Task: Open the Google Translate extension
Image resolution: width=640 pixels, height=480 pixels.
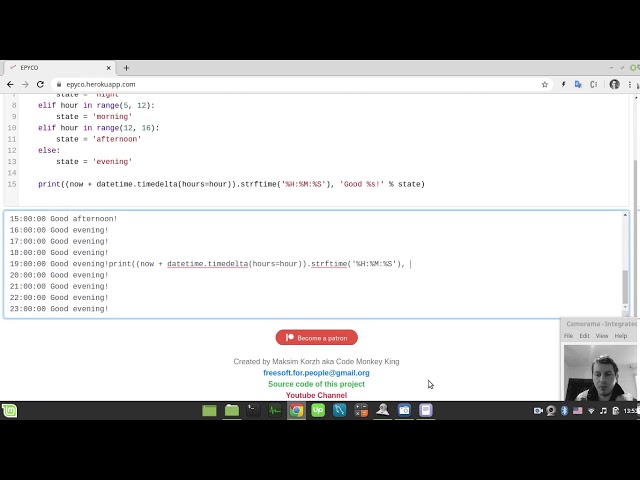Action: (x=578, y=84)
